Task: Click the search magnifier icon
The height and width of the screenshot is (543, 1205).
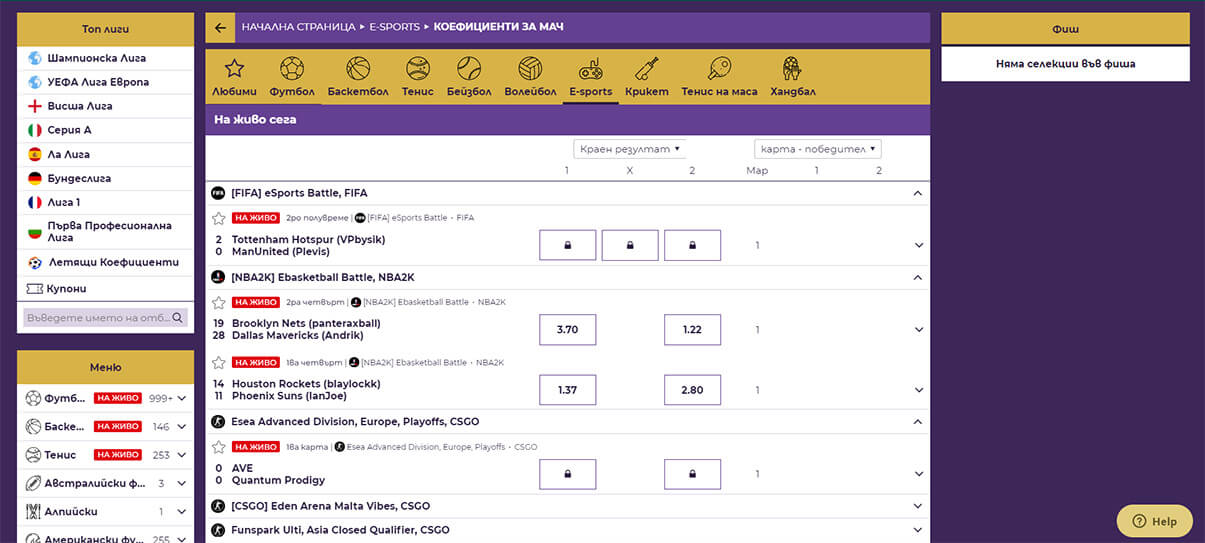Action: [178, 318]
